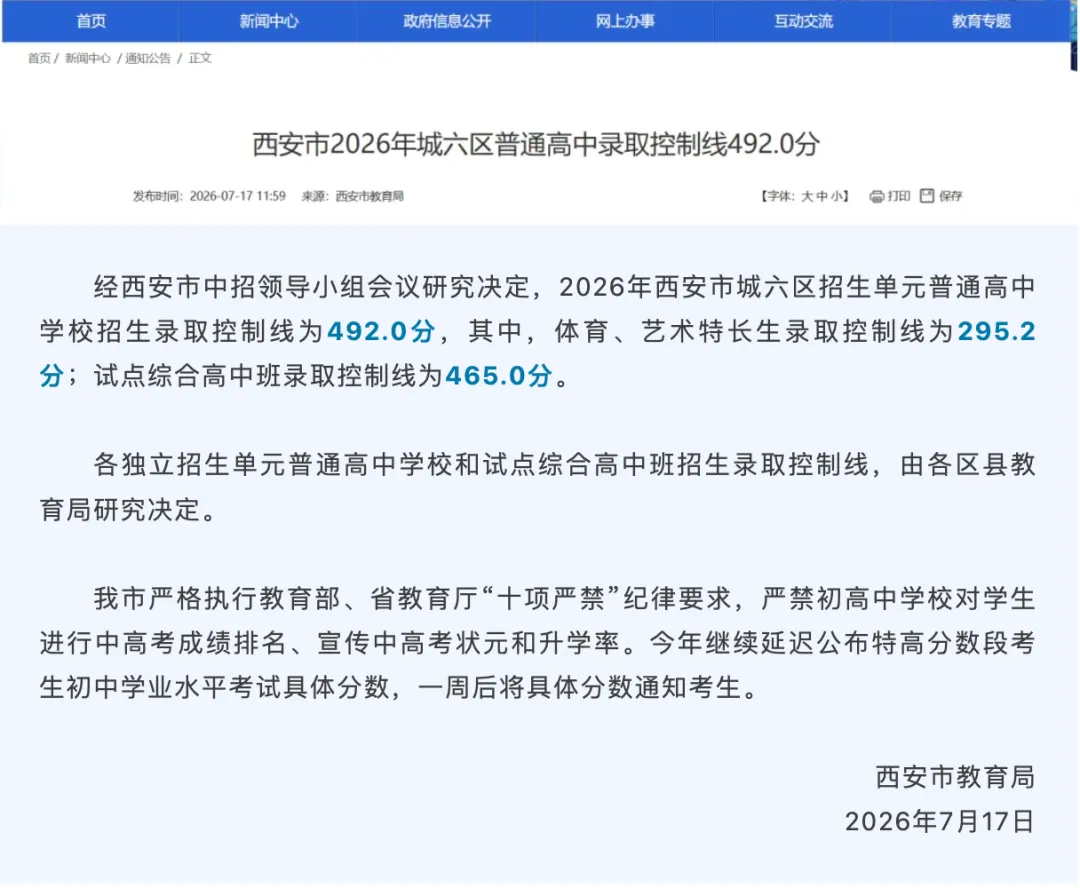
Task: Click the 正文 breadcrumb entry
Action: pos(200,59)
